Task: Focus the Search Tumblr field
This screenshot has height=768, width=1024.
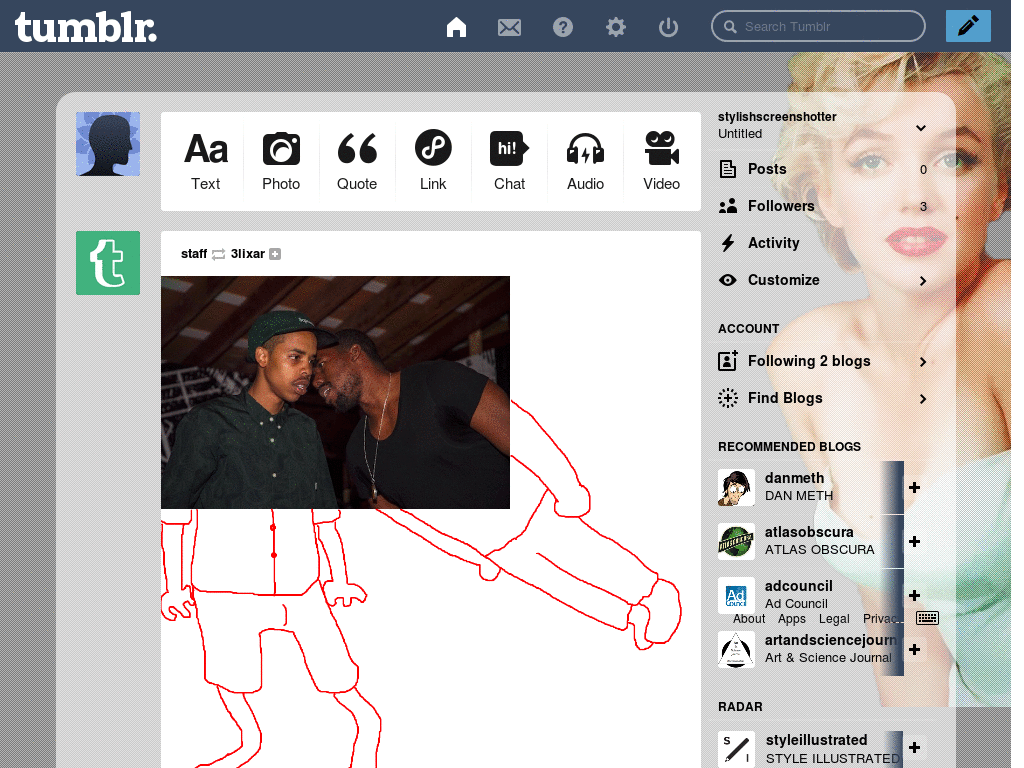Action: (818, 26)
